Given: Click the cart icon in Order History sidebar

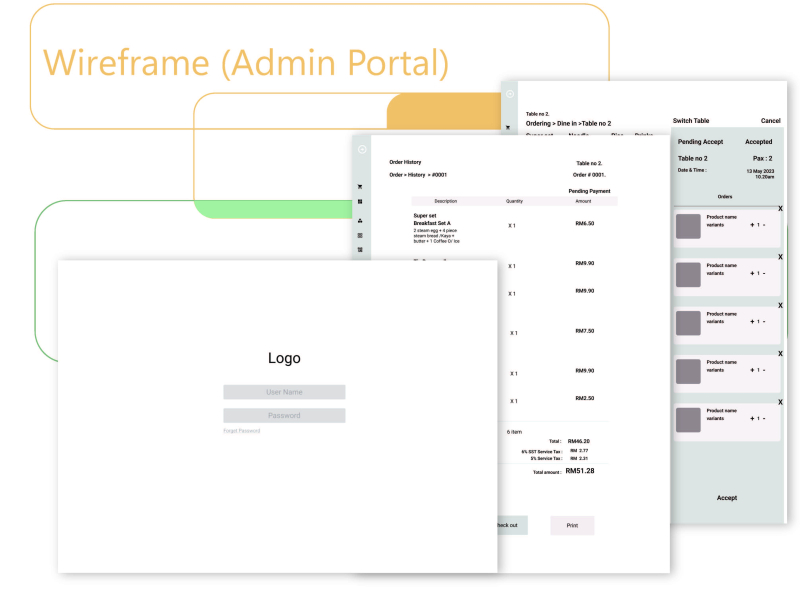Looking at the screenshot, I should pos(360,187).
